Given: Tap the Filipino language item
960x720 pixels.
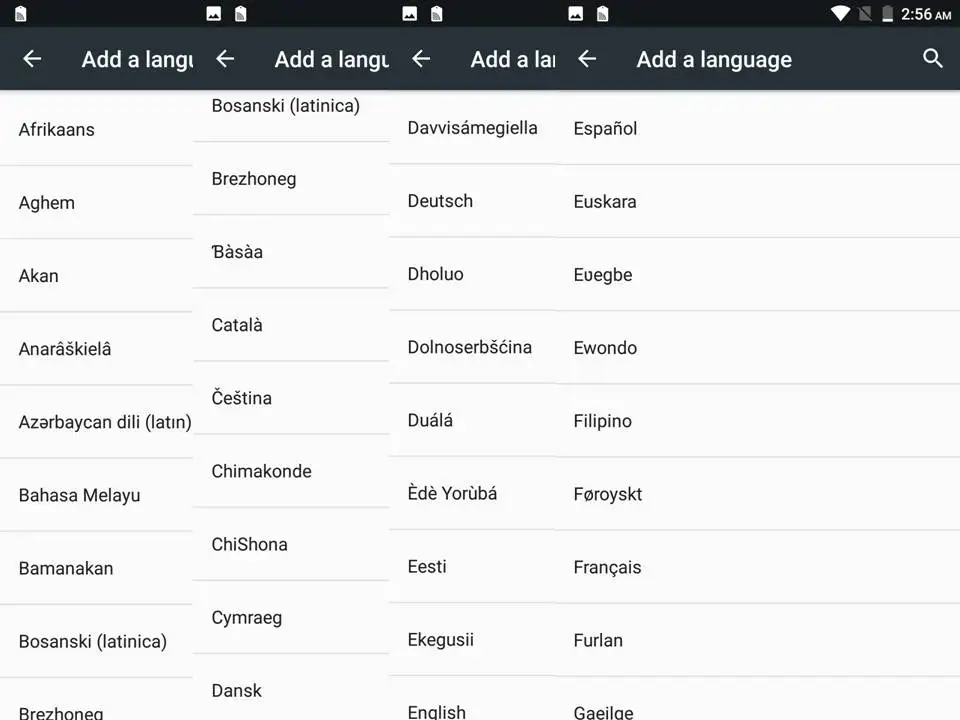Looking at the screenshot, I should pos(603,421).
